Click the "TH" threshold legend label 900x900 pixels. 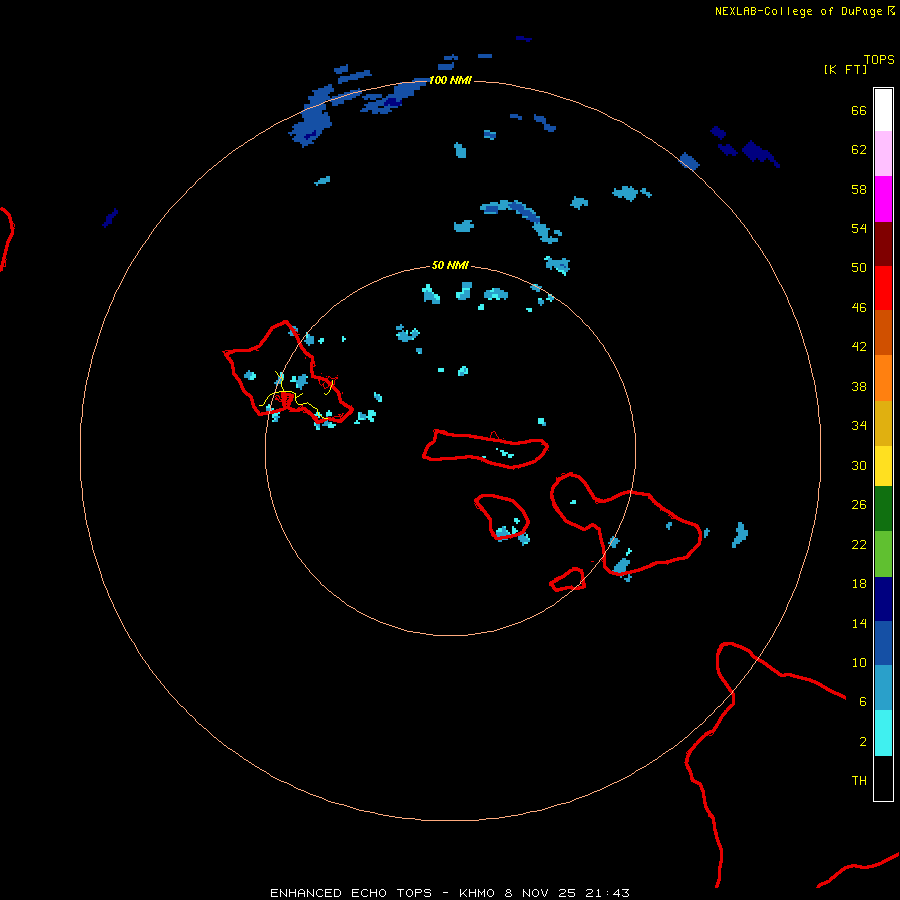point(859,781)
